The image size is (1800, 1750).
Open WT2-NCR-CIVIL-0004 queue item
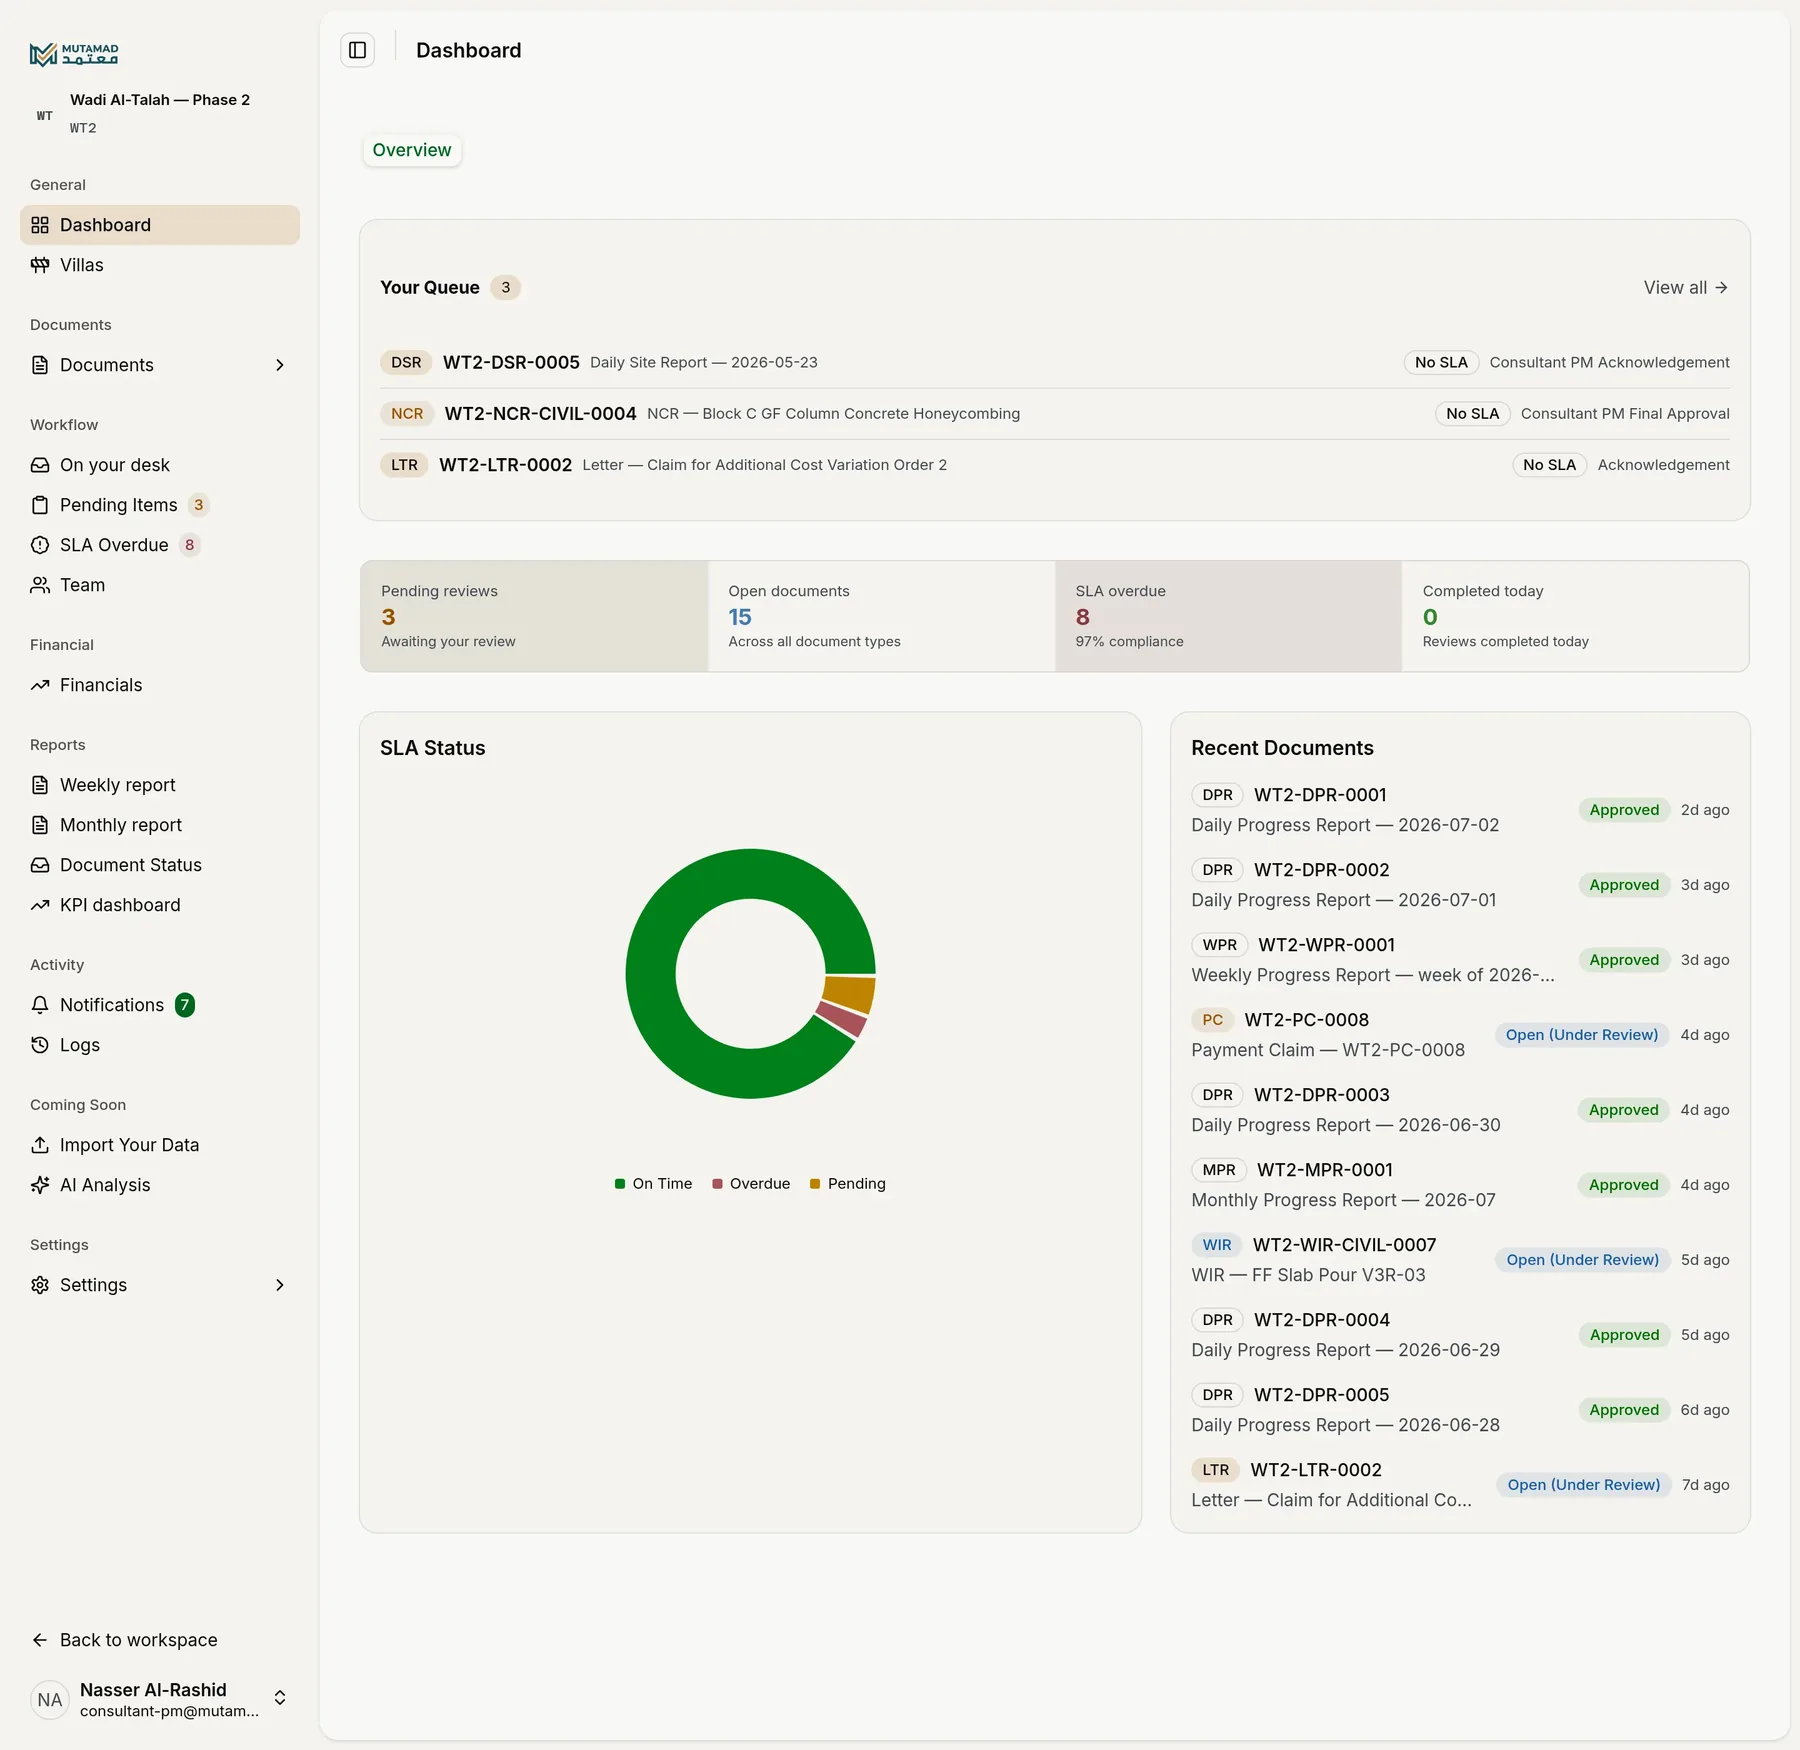(1055, 414)
